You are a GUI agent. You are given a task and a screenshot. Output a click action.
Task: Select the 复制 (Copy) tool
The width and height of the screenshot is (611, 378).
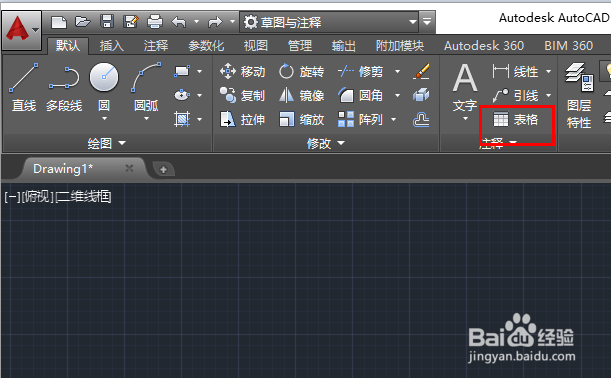pos(242,95)
